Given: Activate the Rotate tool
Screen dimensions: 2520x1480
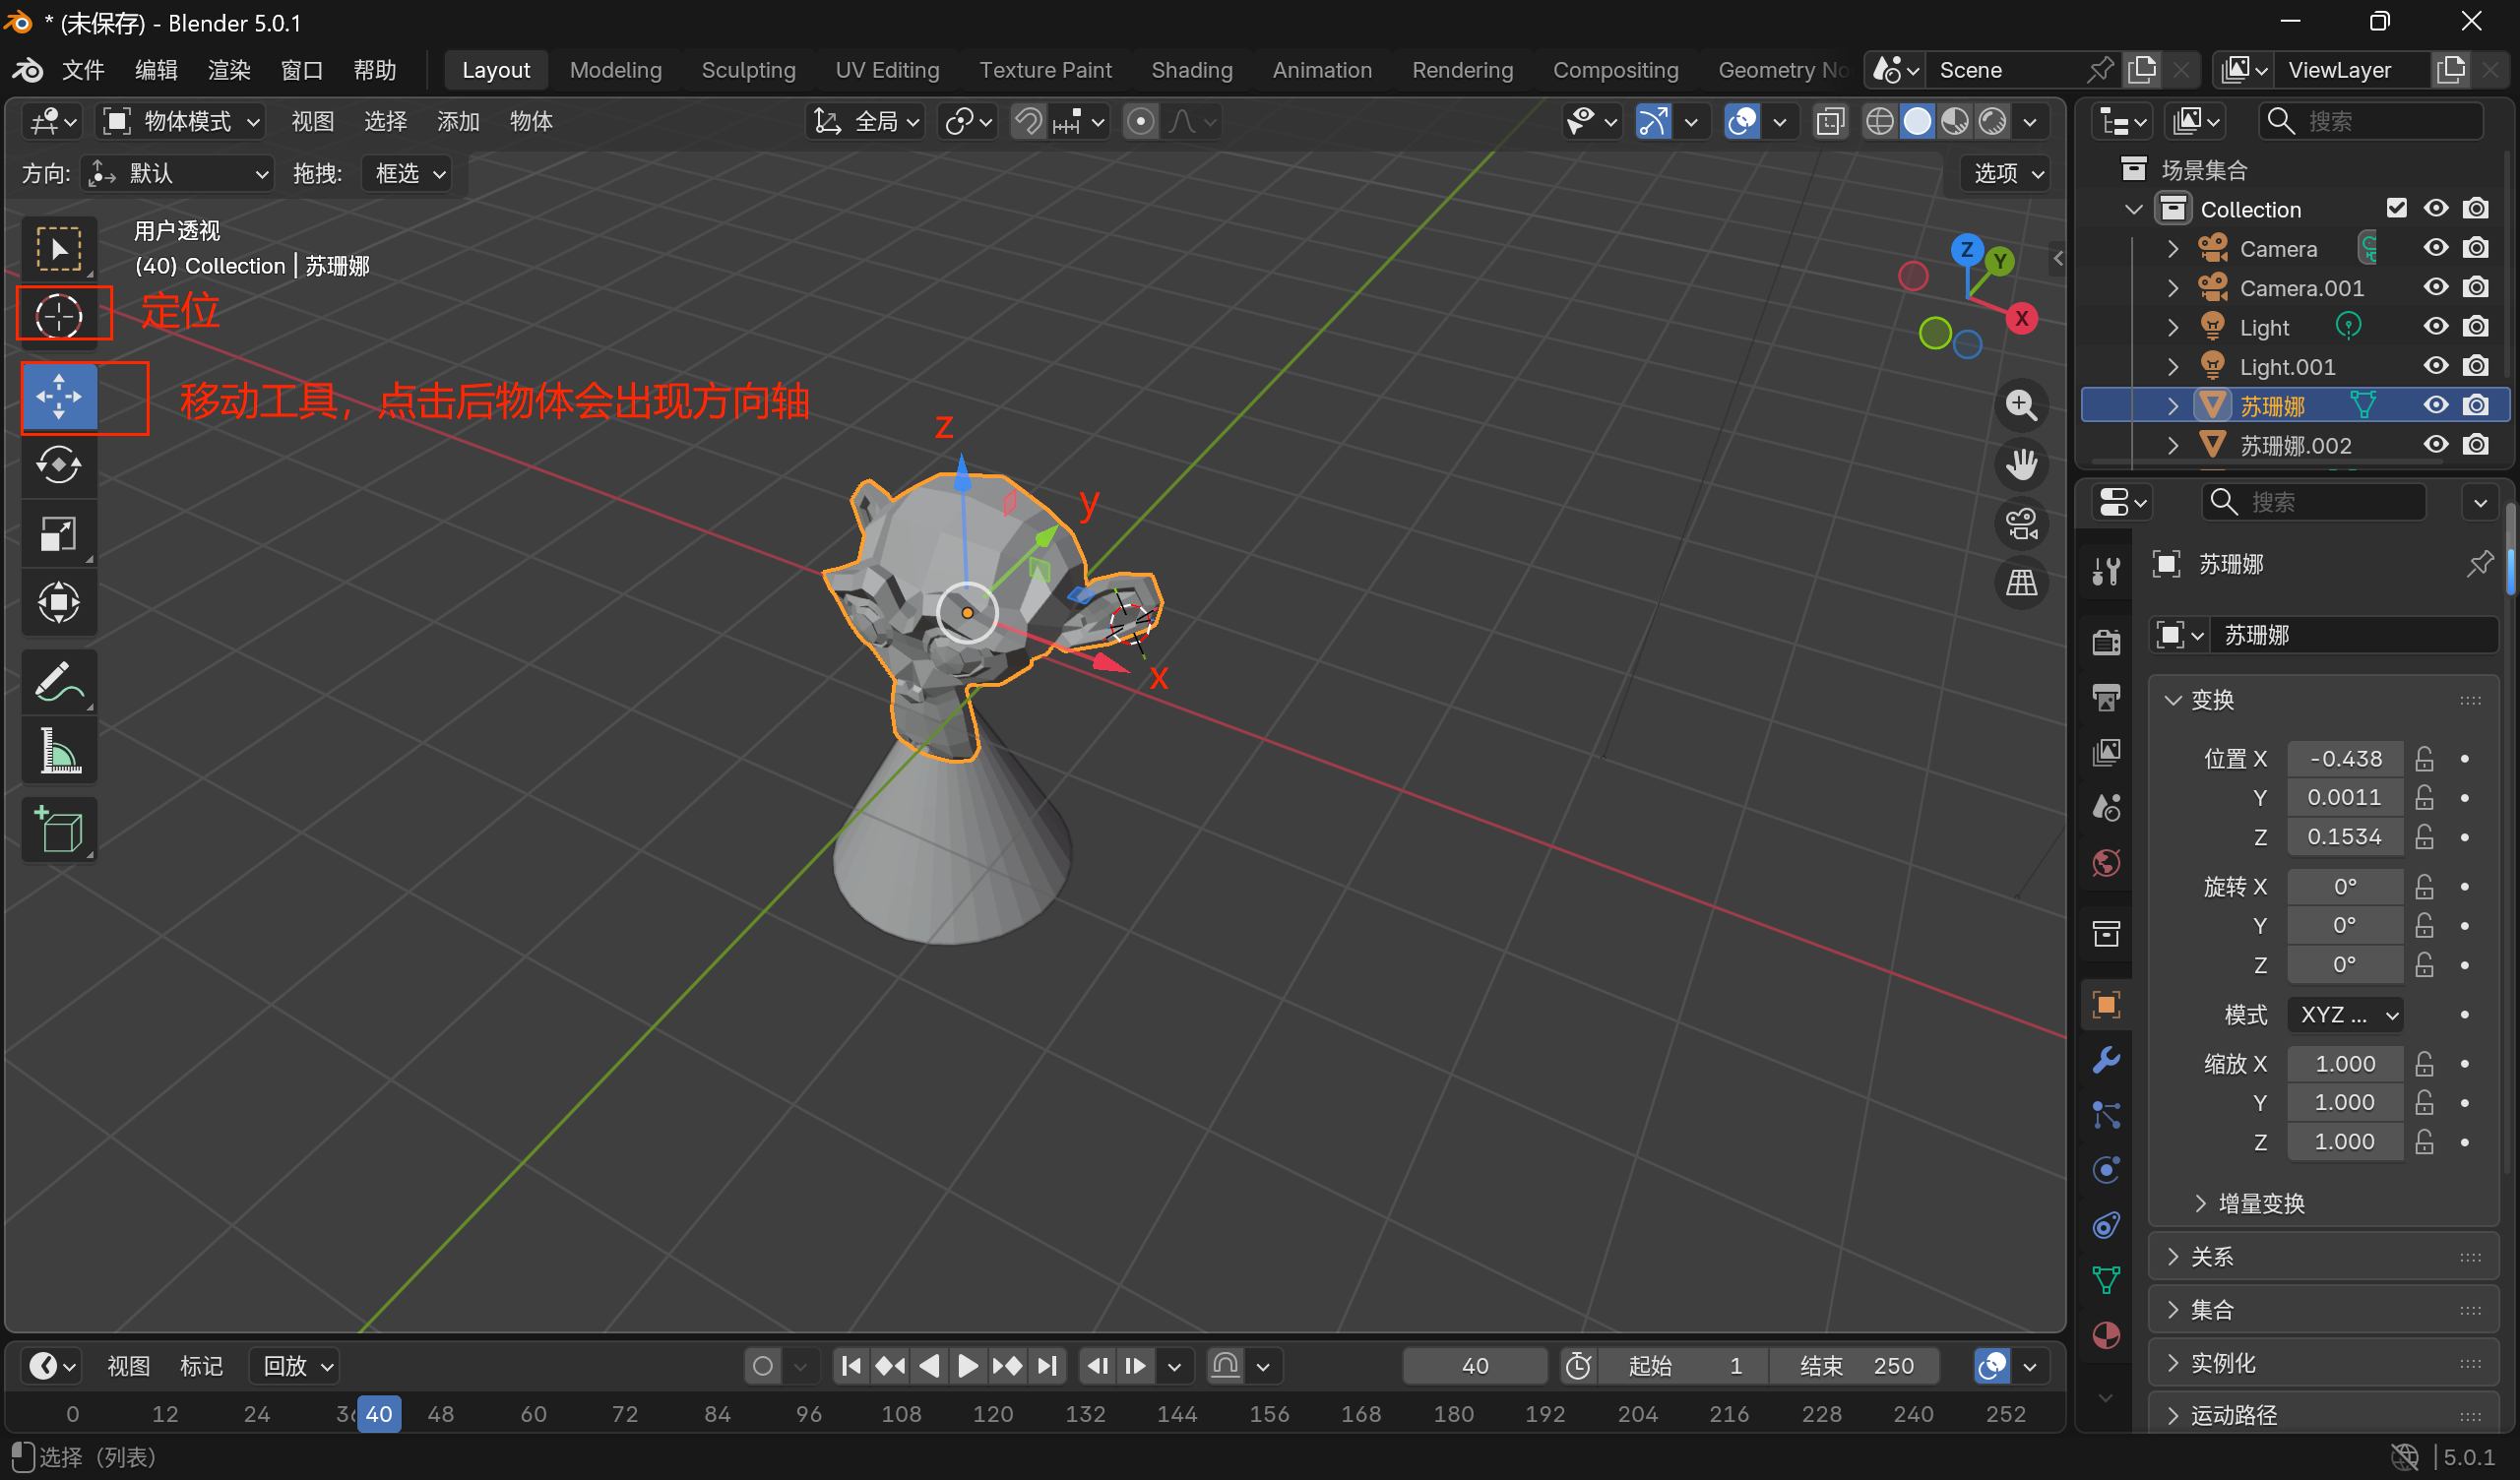Looking at the screenshot, I should tap(59, 465).
